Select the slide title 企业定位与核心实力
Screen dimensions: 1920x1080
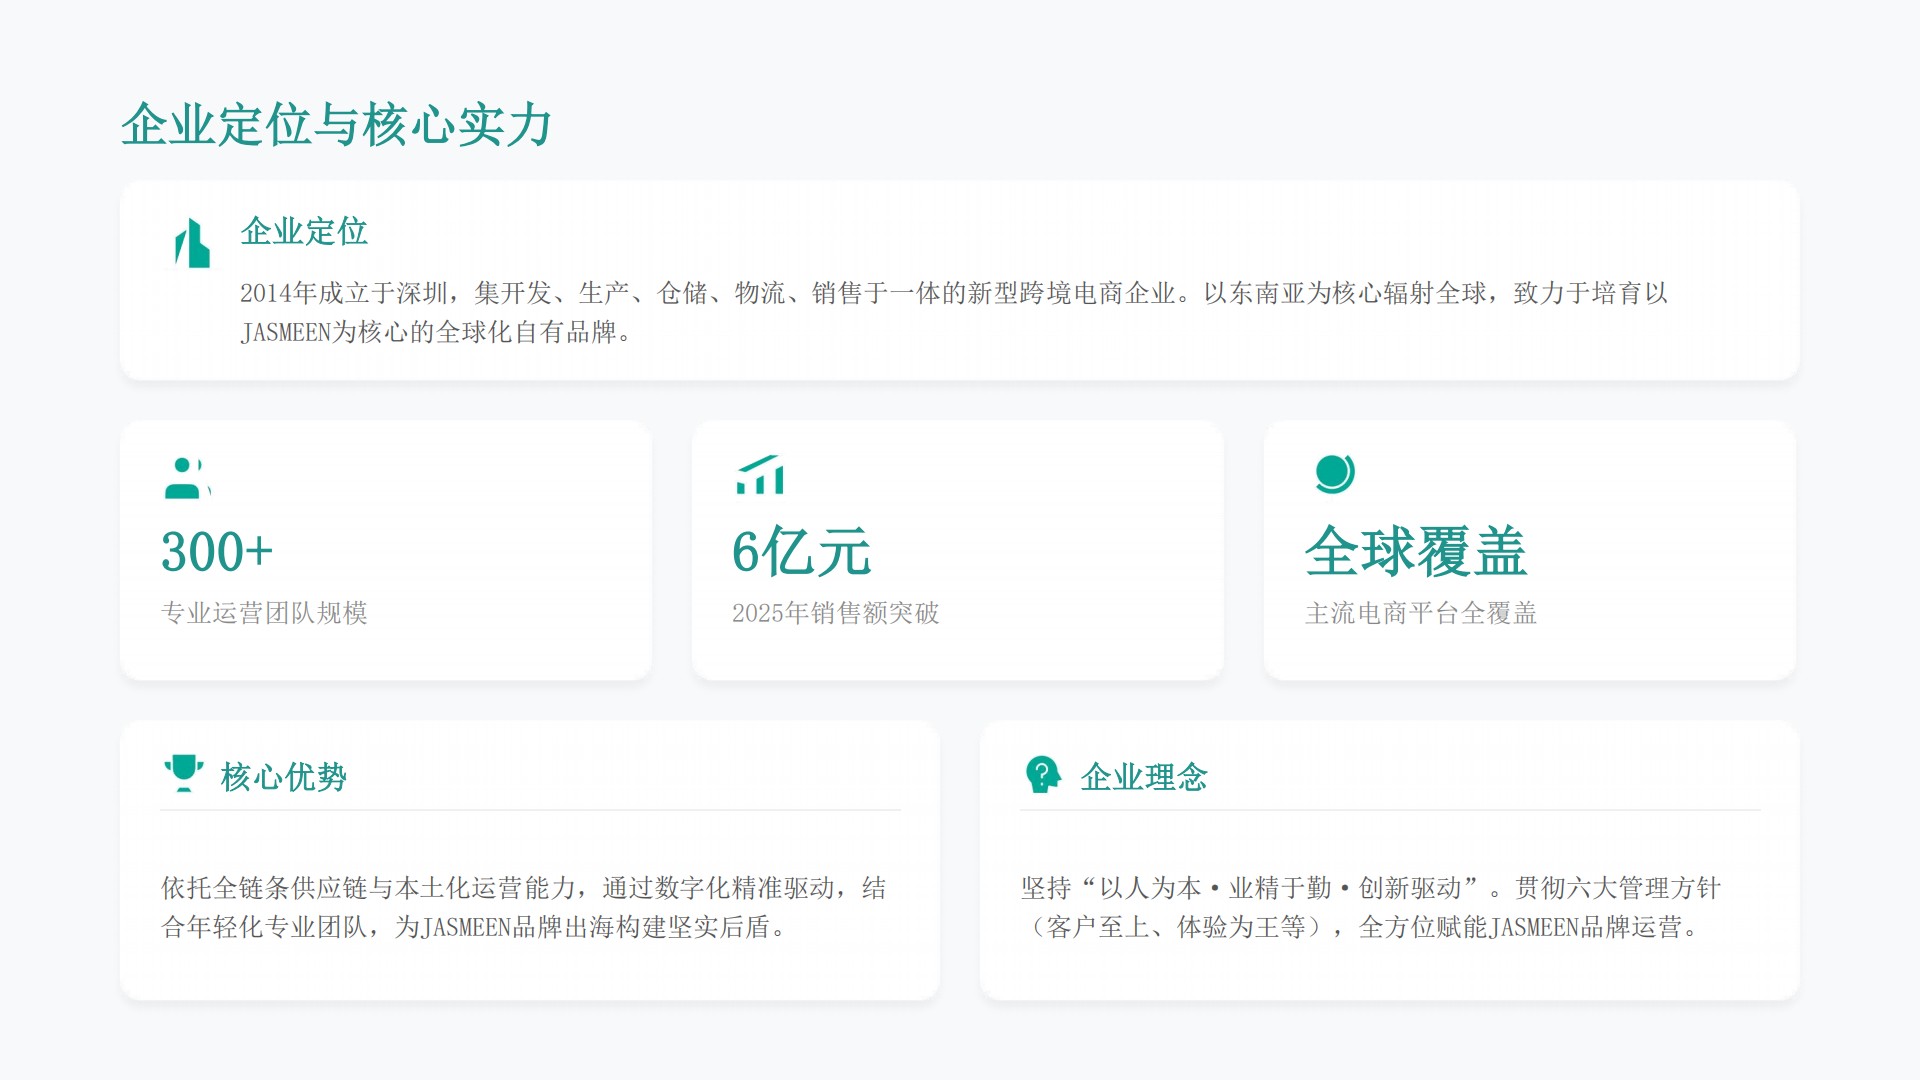coord(336,125)
